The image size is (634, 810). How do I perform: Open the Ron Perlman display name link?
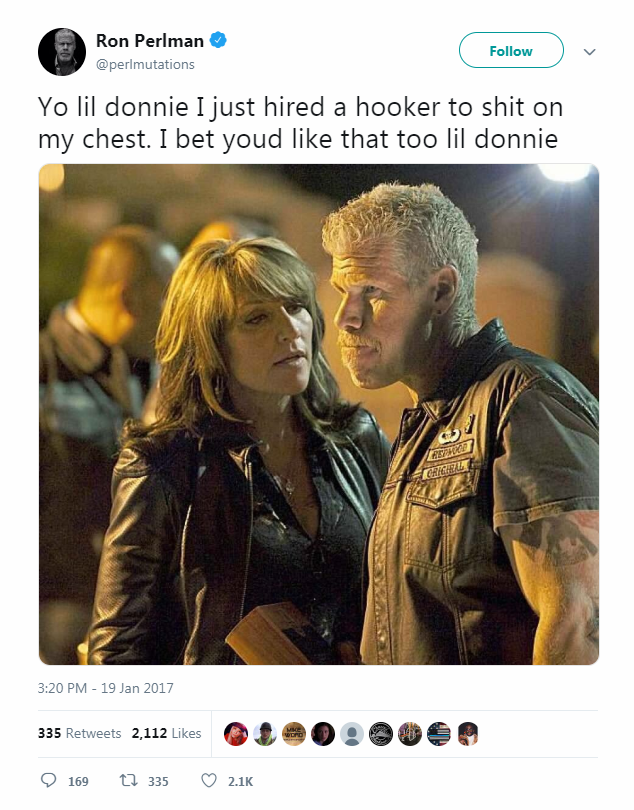[150, 40]
